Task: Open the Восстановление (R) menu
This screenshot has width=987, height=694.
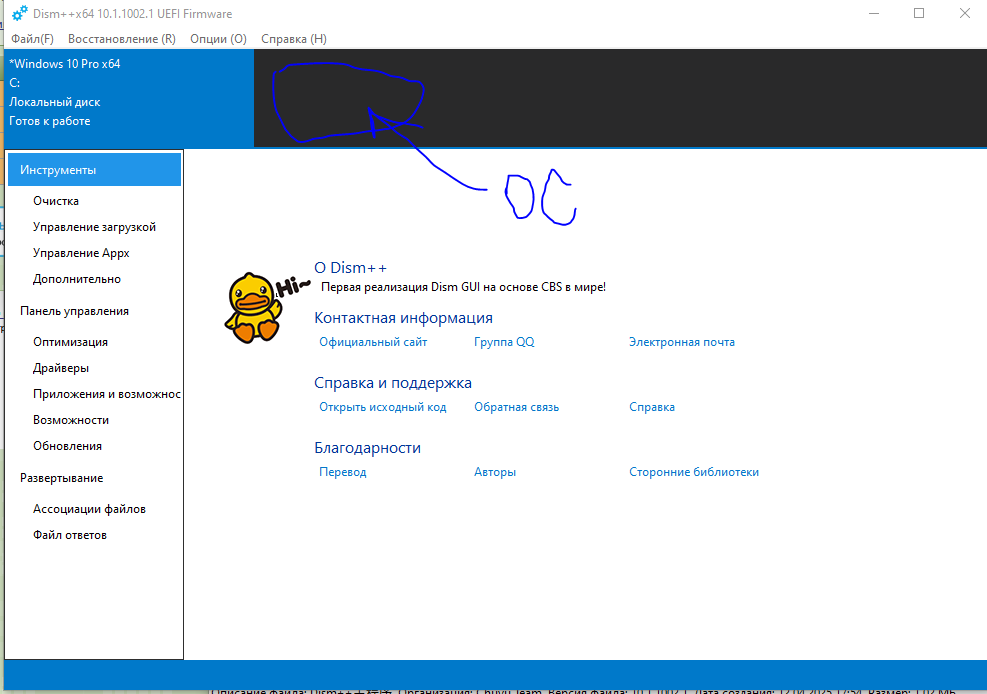Action: click(121, 39)
